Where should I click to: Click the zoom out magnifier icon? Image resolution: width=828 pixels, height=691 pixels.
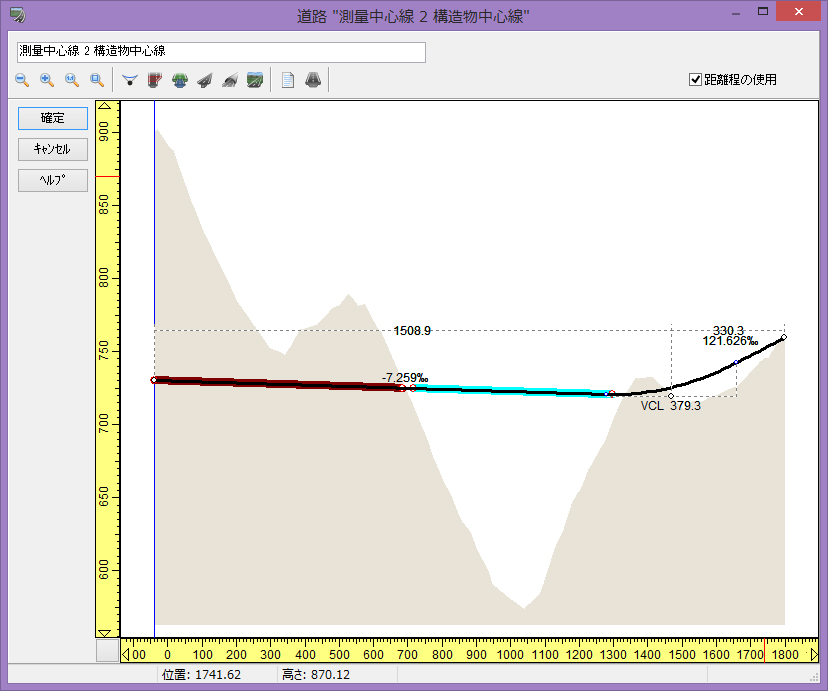pos(22,80)
